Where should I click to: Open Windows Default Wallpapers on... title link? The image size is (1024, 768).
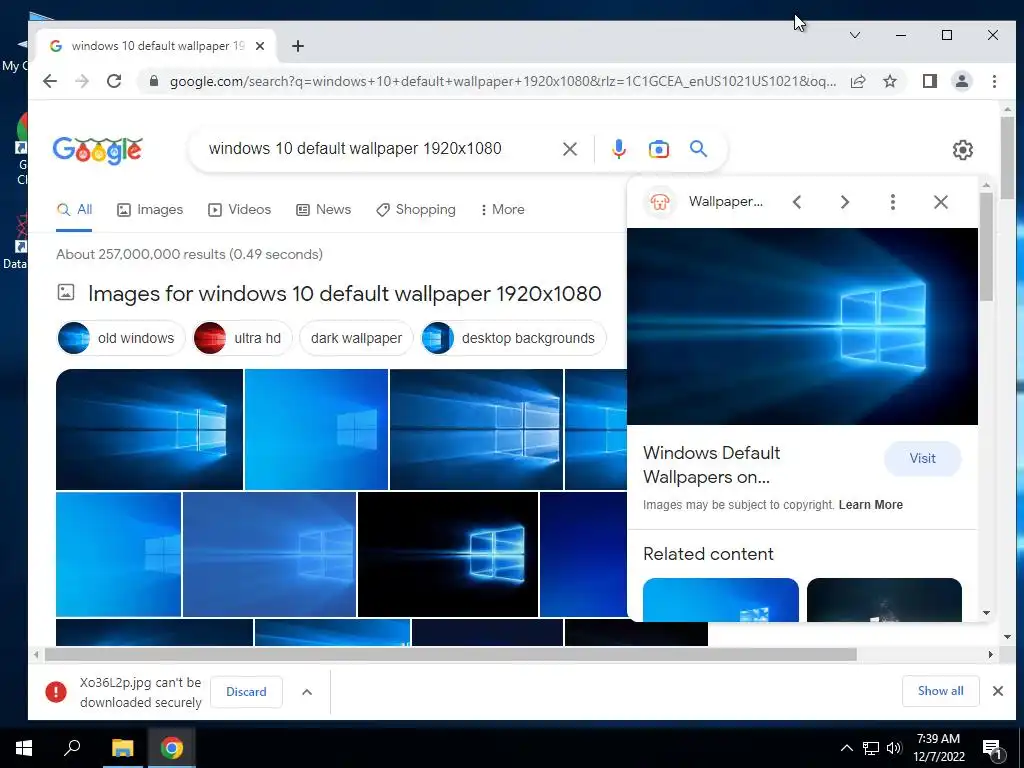(711, 465)
